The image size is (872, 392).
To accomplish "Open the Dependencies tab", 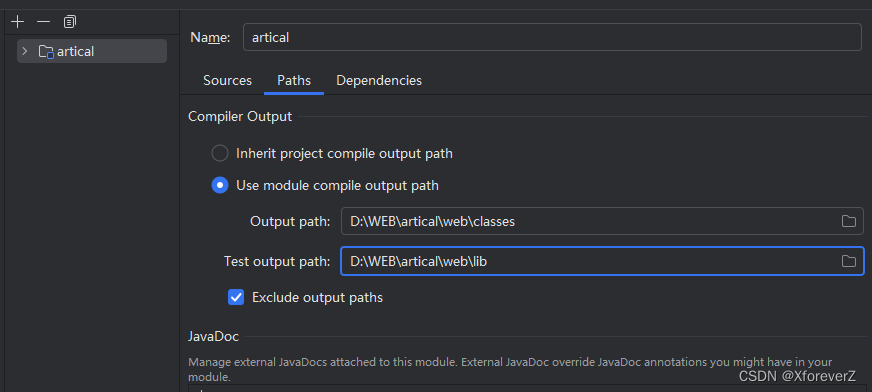I will tap(379, 81).
